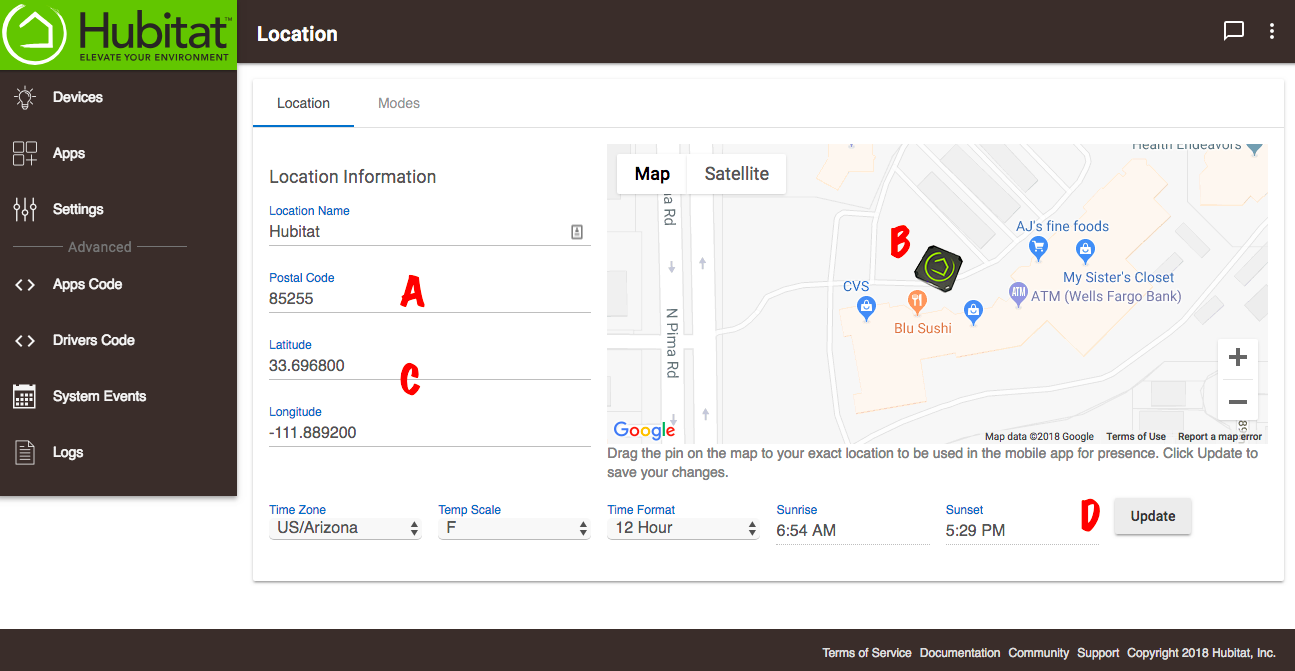Click Report a map error link
This screenshot has width=1295, height=671.
1220,437
